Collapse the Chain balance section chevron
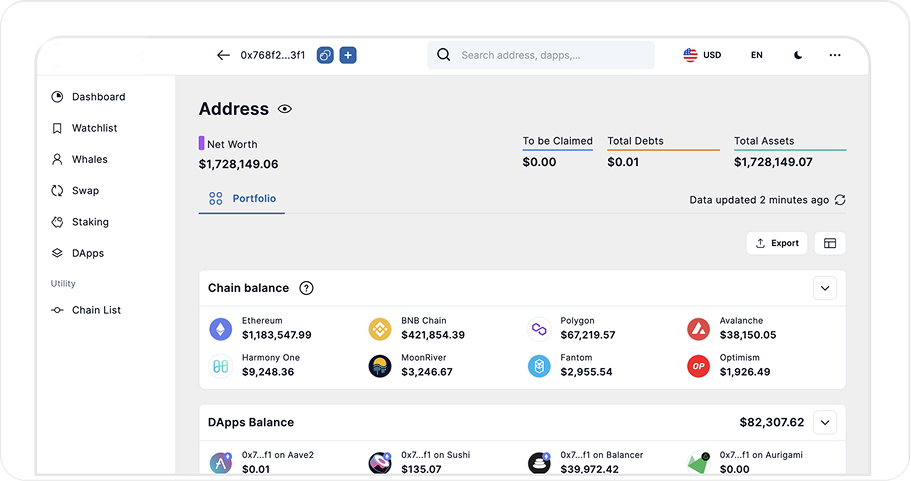This screenshot has height=481, width=911. [825, 288]
